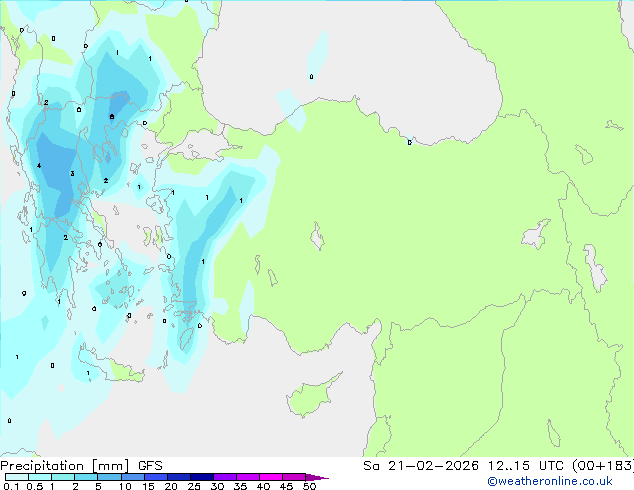Screen dimensions: 634x490
Task: Select the 0.5 to 1 legend swatch
Action: [x=40, y=477]
